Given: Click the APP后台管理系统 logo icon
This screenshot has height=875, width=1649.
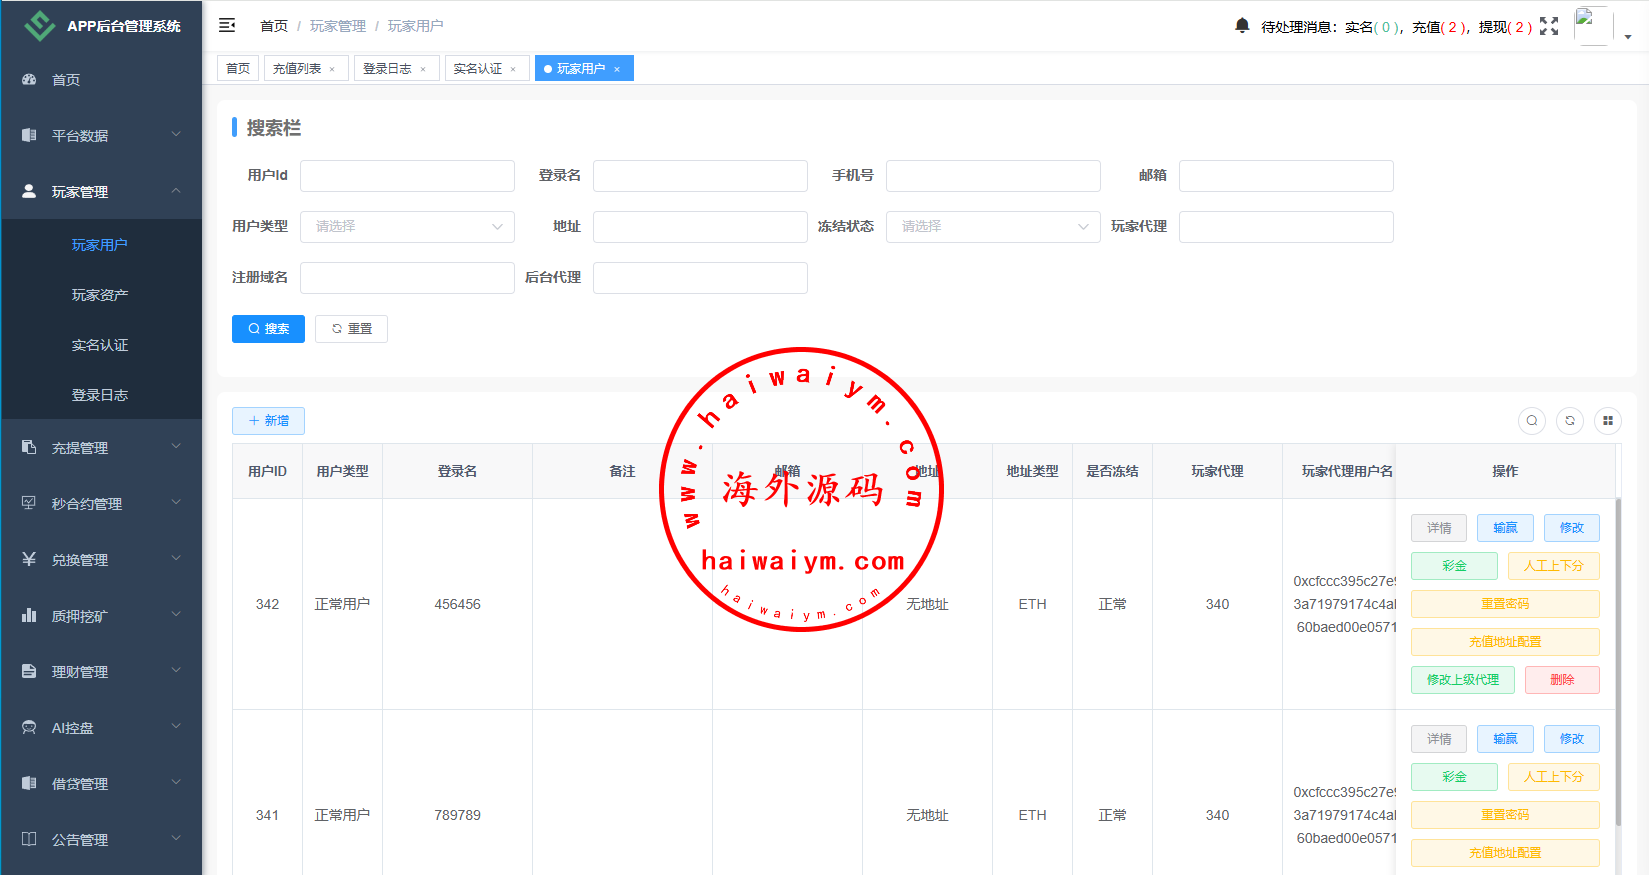Looking at the screenshot, I should tap(40, 26).
